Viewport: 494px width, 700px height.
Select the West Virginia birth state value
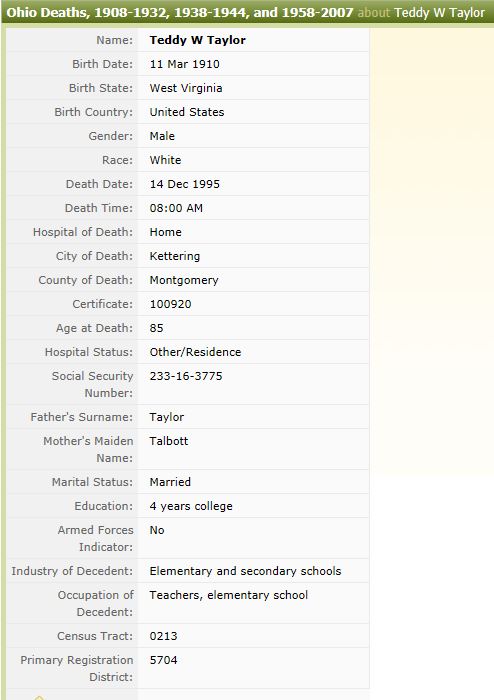pyautogui.click(x=186, y=88)
